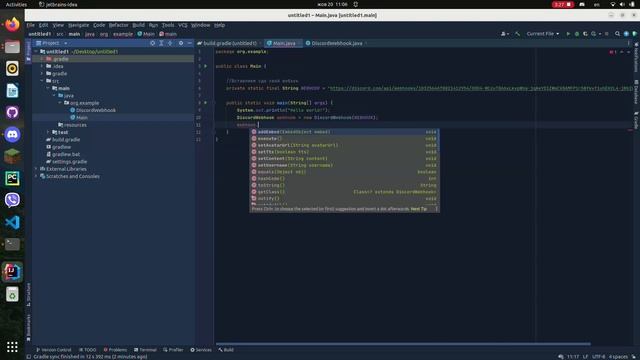Click run gutter arrow beside main method

[206, 103]
